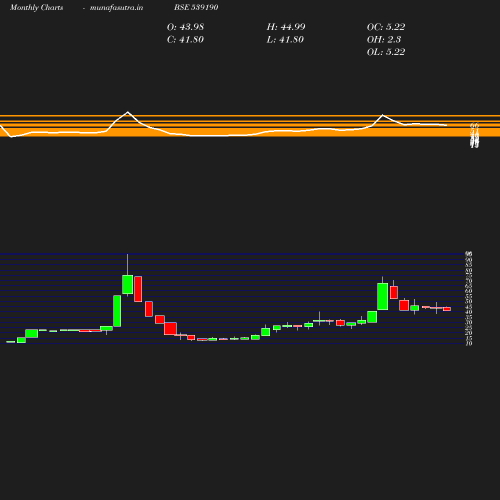
Task: Select the low value 'L: 41.80'
Action: click(x=285, y=40)
